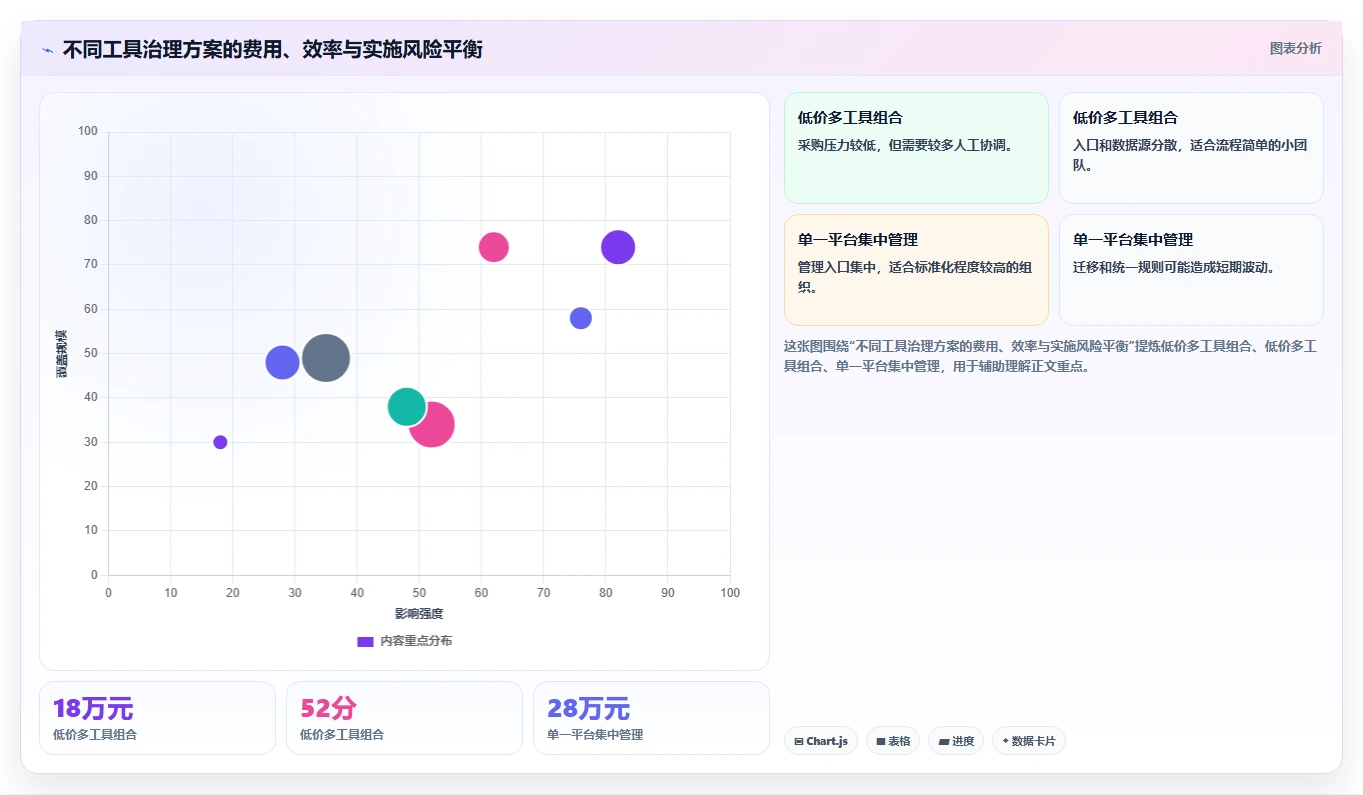Viewport: 1363px width, 795px height.
Task: Toggle the 内容重点分布 legend item
Action: (x=405, y=641)
